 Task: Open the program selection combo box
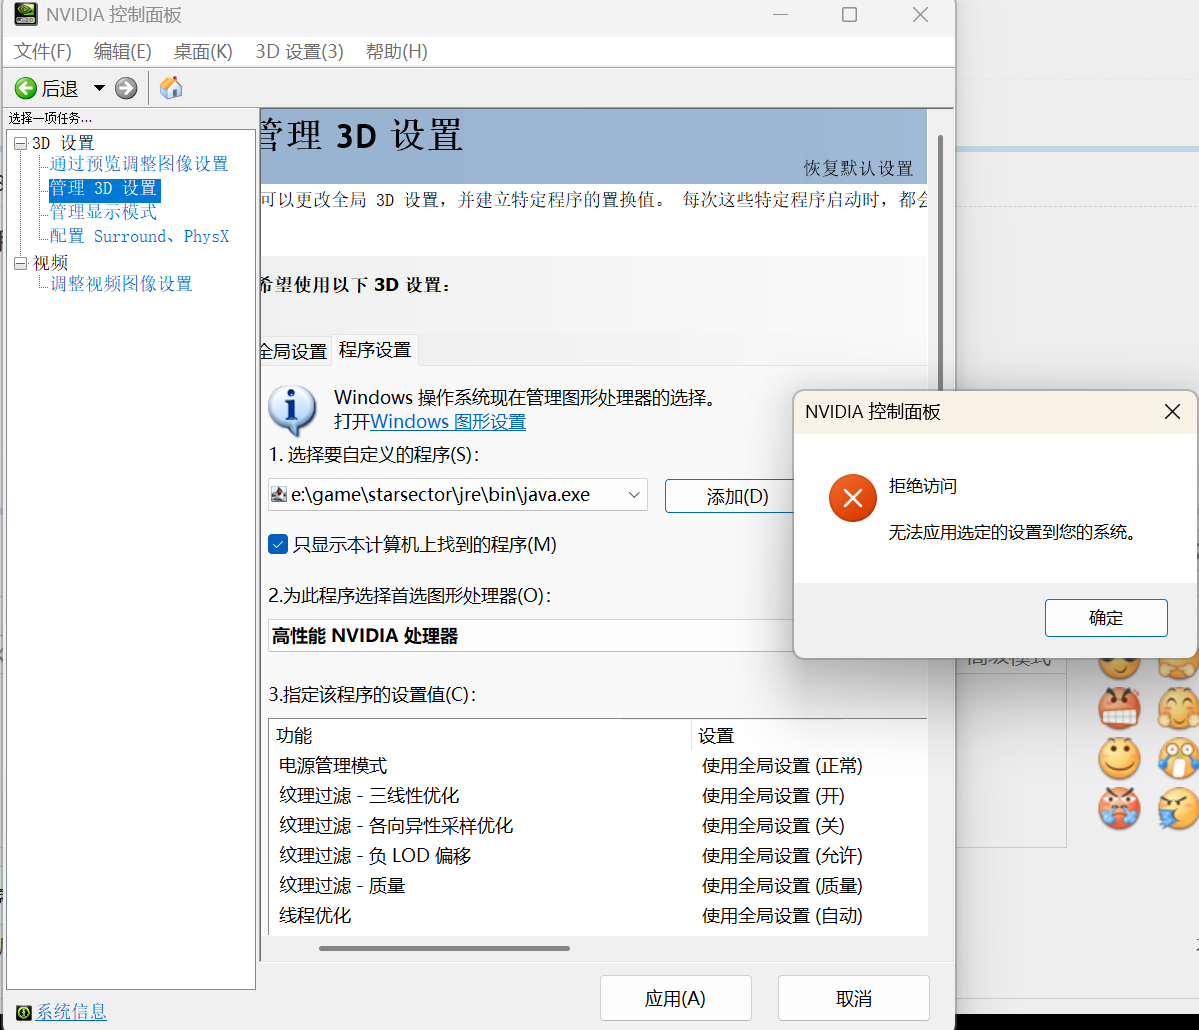point(458,495)
